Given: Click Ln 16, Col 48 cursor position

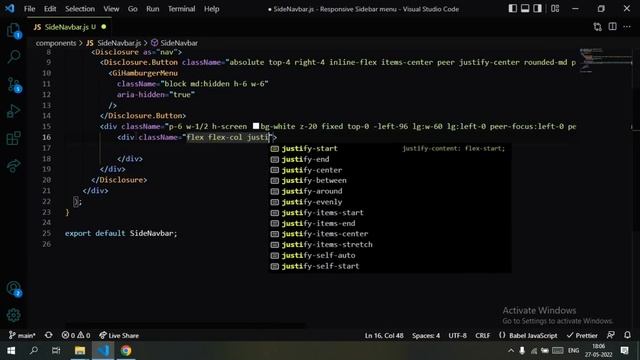Looking at the screenshot, I should [x=384, y=335].
